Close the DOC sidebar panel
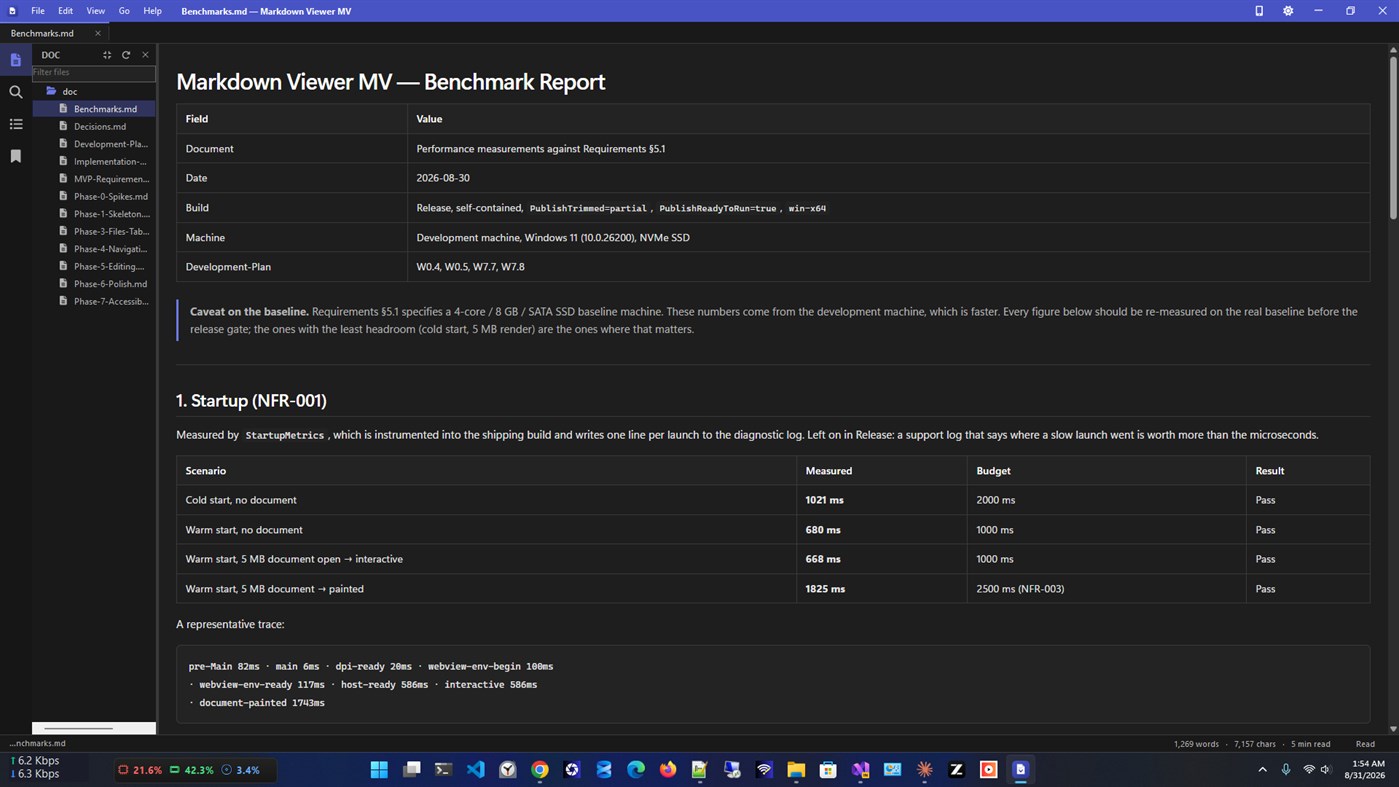The width and height of the screenshot is (1399, 787). pos(145,55)
